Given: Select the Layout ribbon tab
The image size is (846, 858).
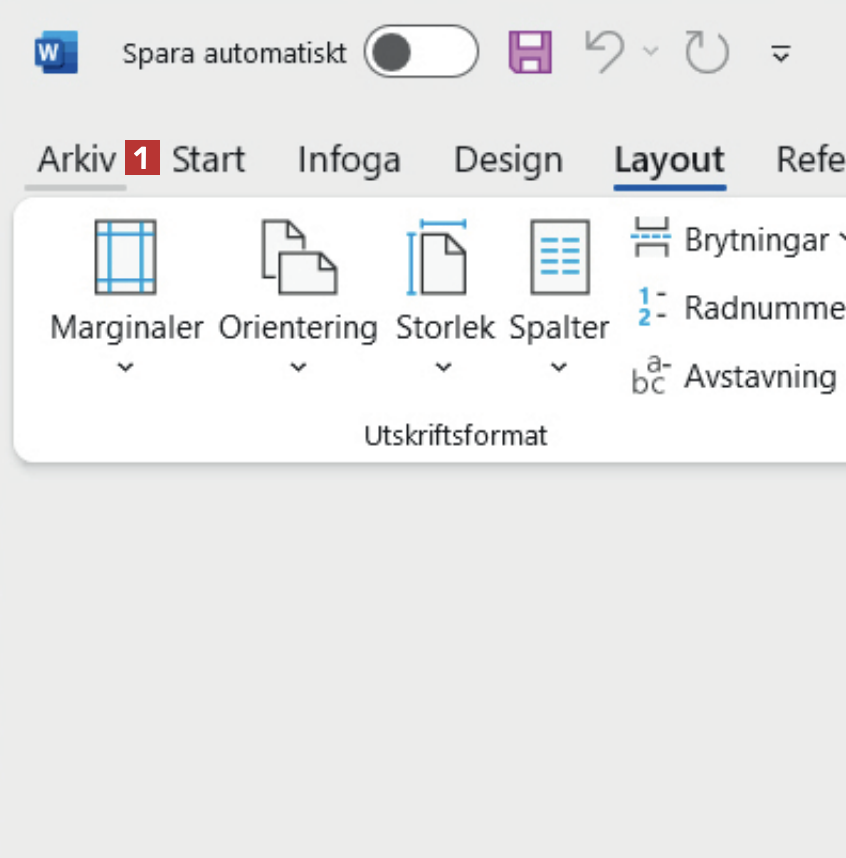Looking at the screenshot, I should click(x=669, y=160).
